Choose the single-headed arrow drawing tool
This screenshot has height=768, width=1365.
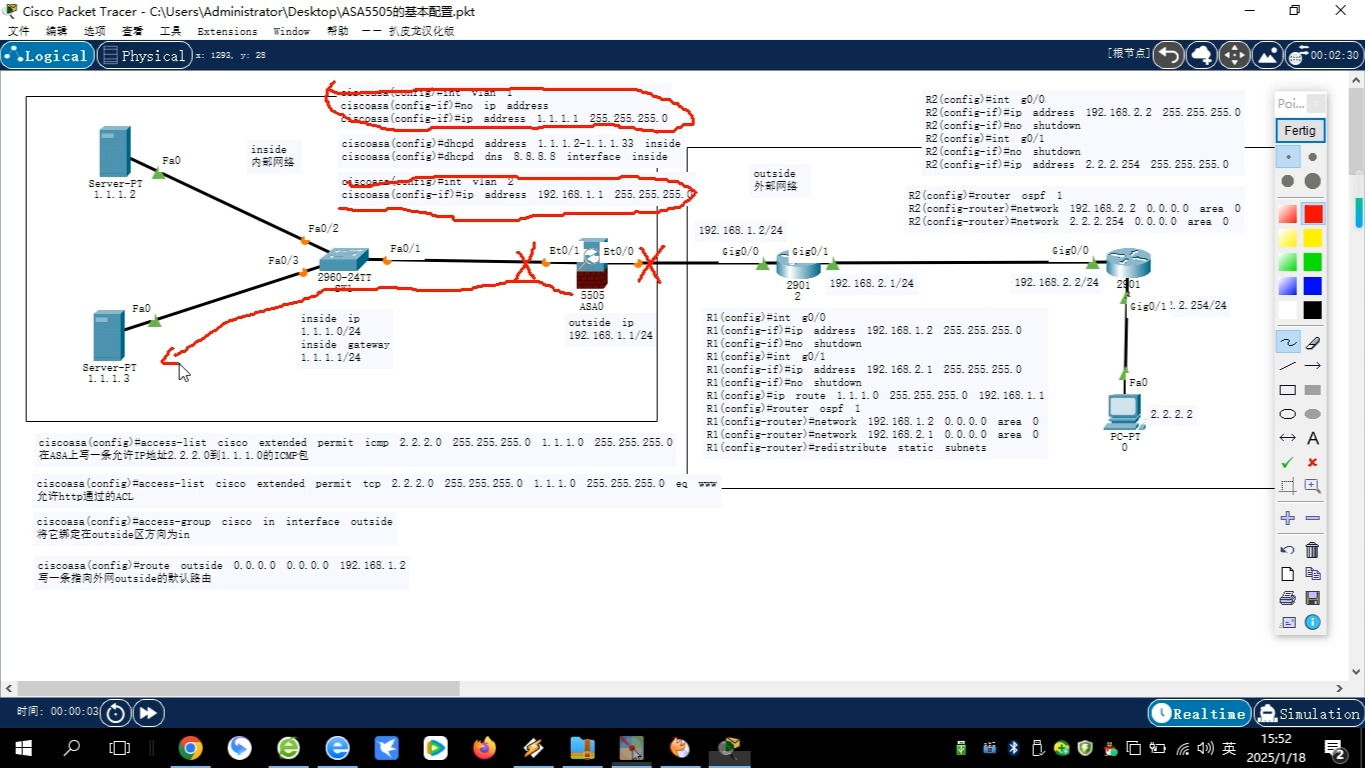coord(1313,366)
